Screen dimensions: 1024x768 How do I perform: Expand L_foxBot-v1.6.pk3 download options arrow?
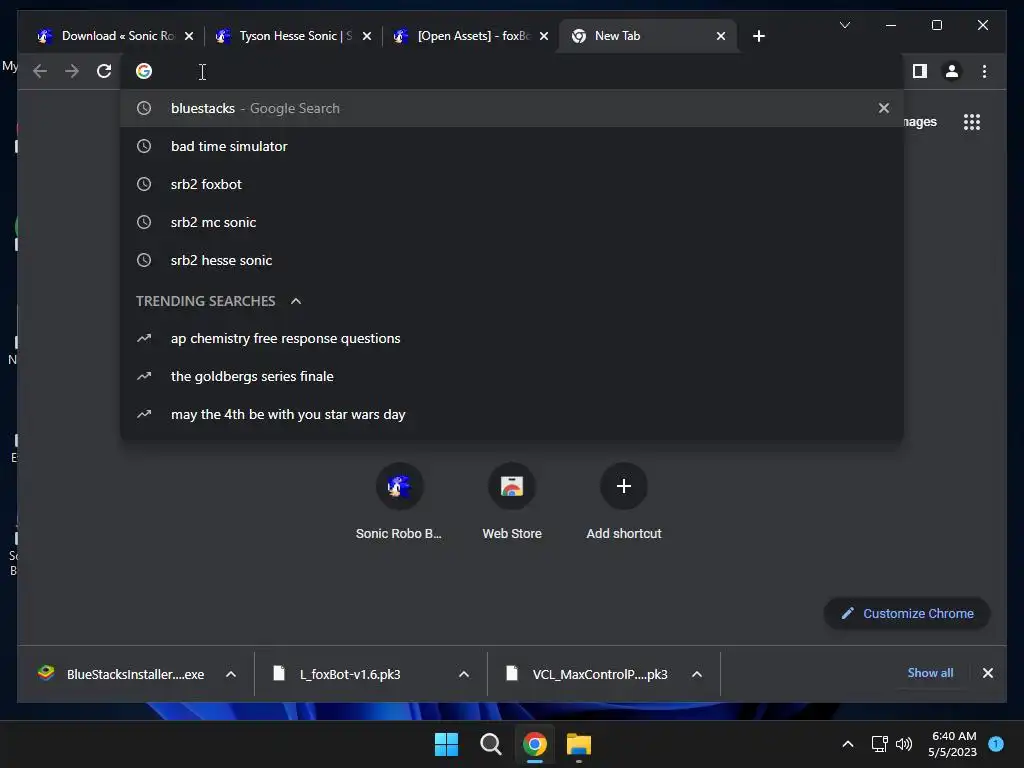[464, 674]
